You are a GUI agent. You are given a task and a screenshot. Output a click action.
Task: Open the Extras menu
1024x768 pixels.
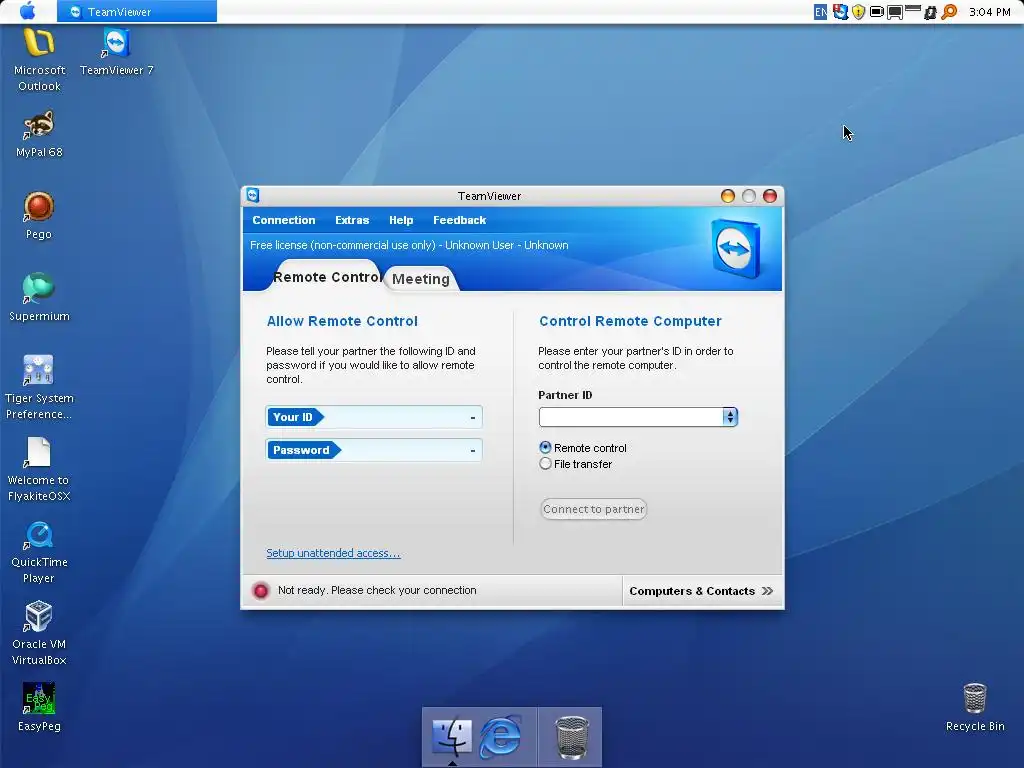[x=352, y=220]
